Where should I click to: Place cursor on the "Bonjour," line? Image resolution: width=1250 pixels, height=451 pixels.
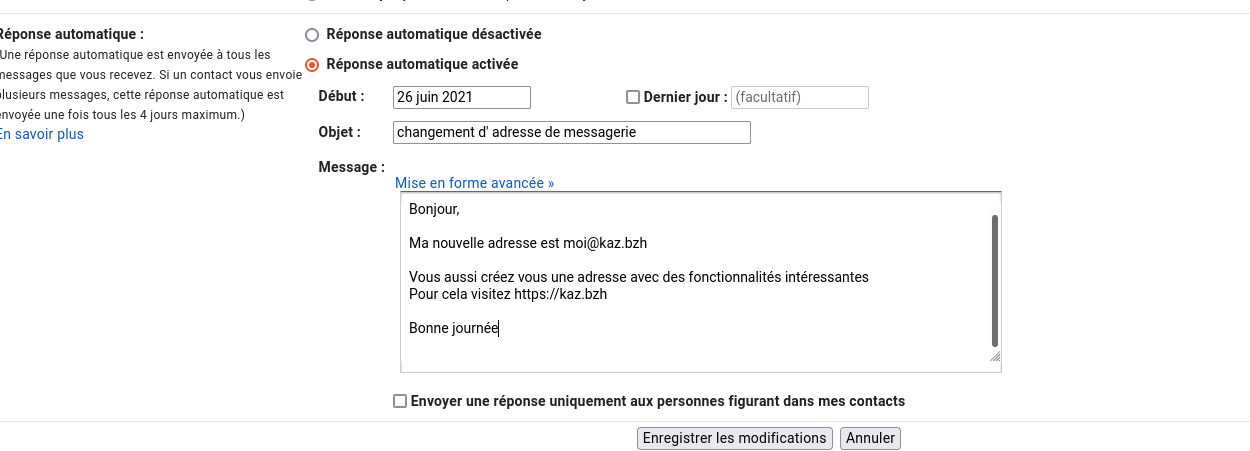pyautogui.click(x=434, y=210)
